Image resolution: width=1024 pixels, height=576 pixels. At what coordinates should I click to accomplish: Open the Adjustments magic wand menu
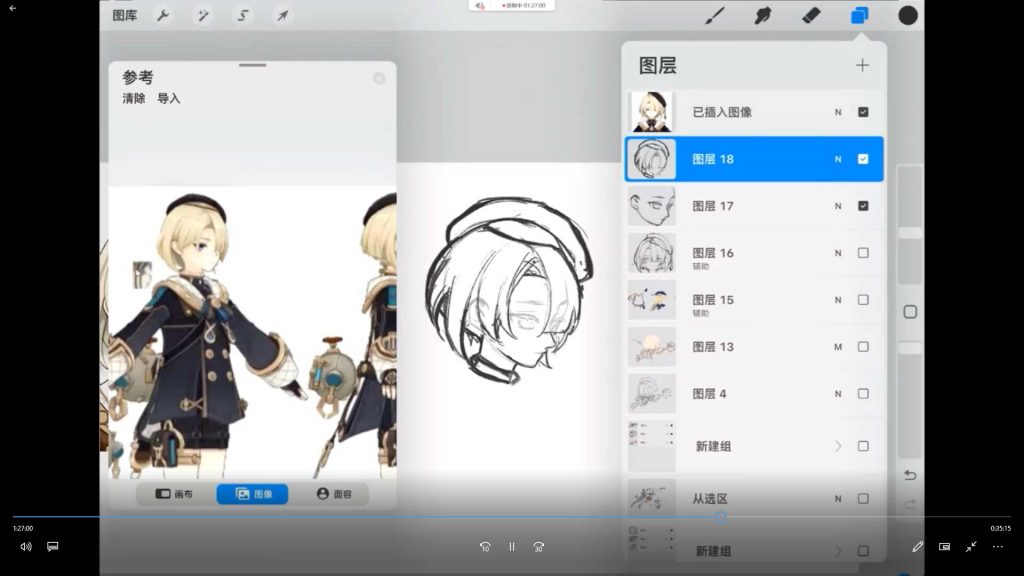coord(203,16)
